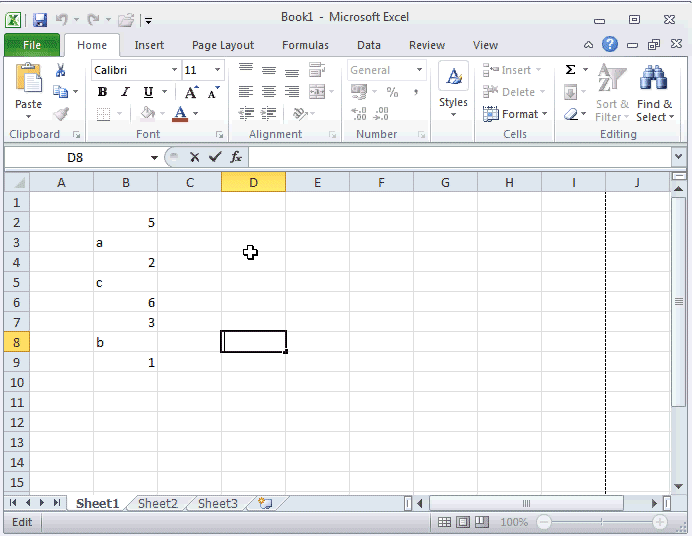Click the Enter checkmark in formula bar
Screen dimensions: 692x536
click(215, 157)
